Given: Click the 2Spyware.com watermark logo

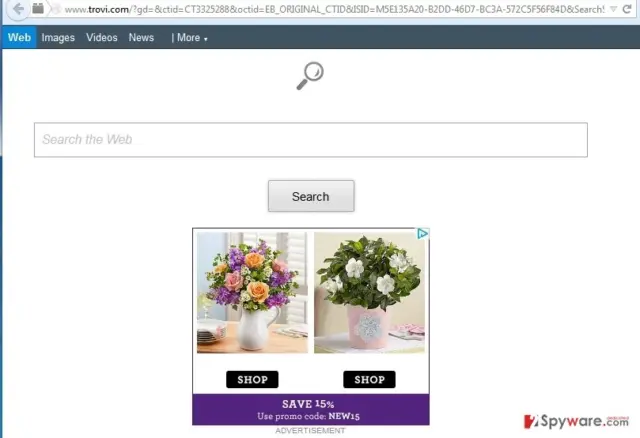Looking at the screenshot, I should click(576, 422).
